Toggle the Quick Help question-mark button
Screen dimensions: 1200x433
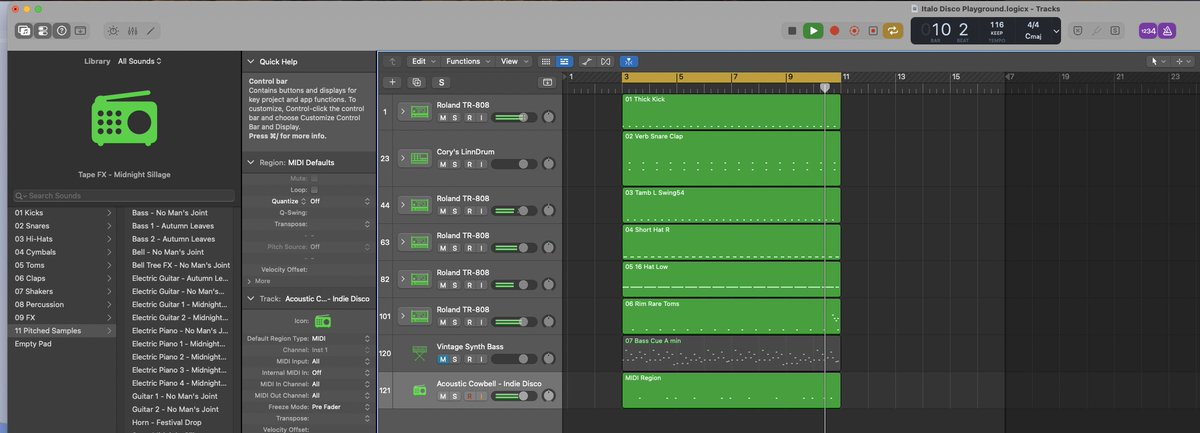click(x=62, y=31)
